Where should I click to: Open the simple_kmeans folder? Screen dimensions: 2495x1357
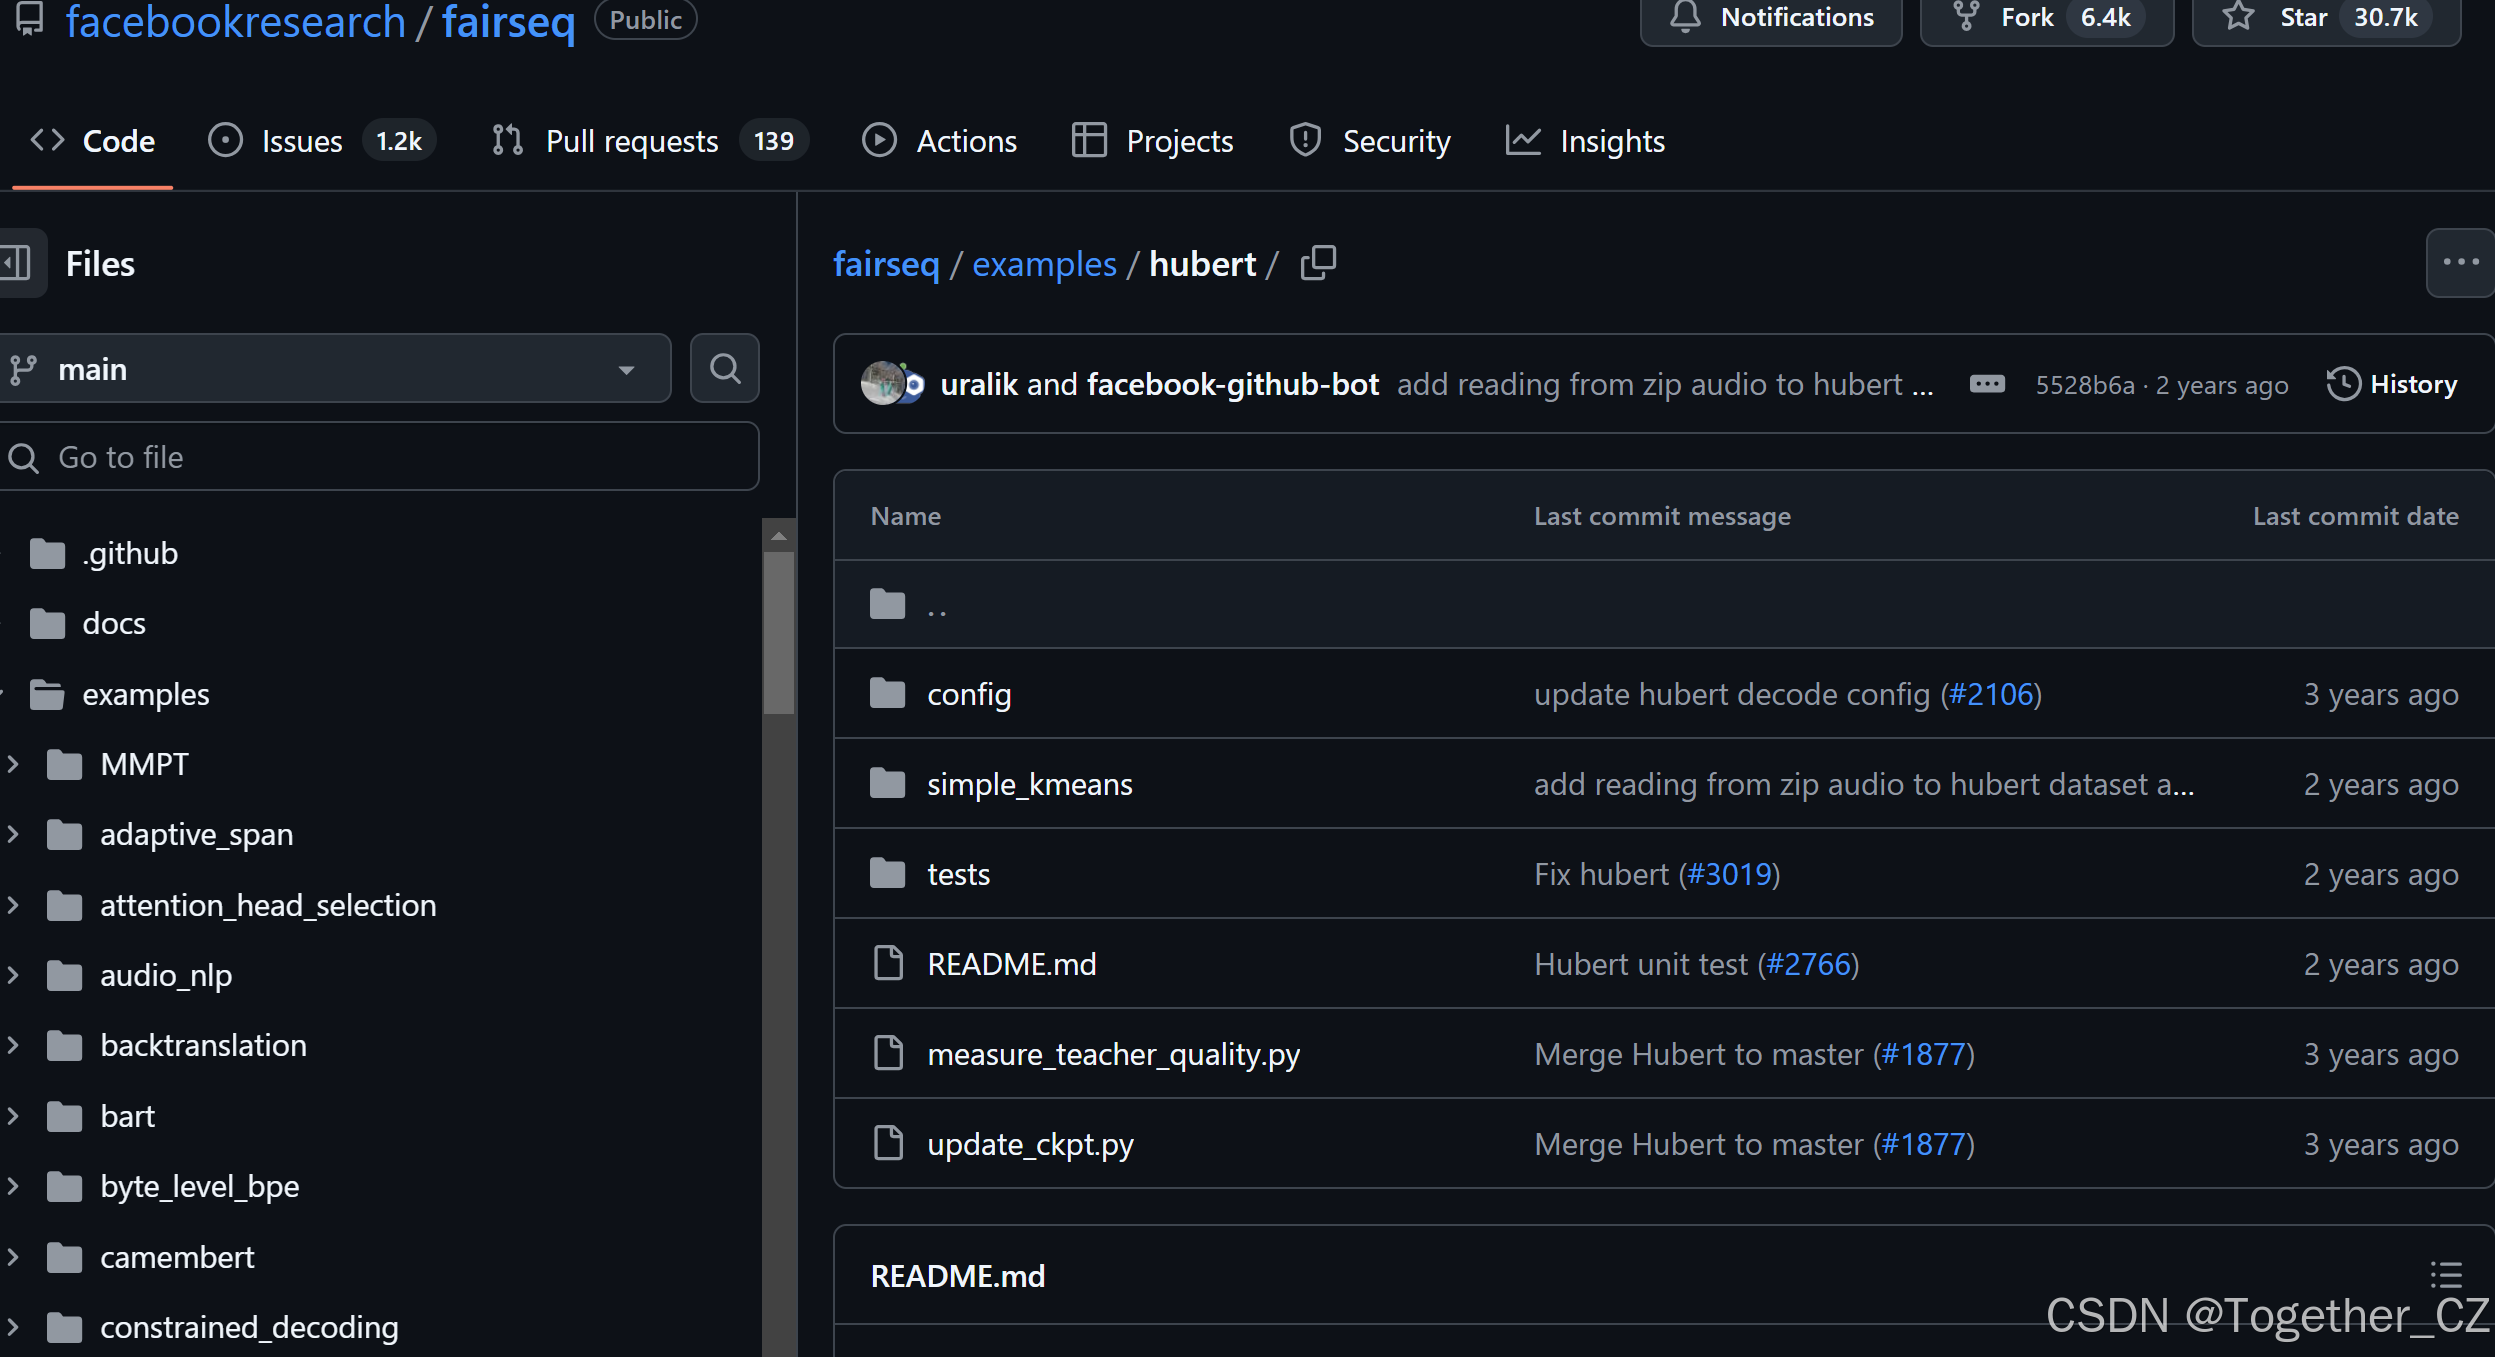[x=1029, y=784]
